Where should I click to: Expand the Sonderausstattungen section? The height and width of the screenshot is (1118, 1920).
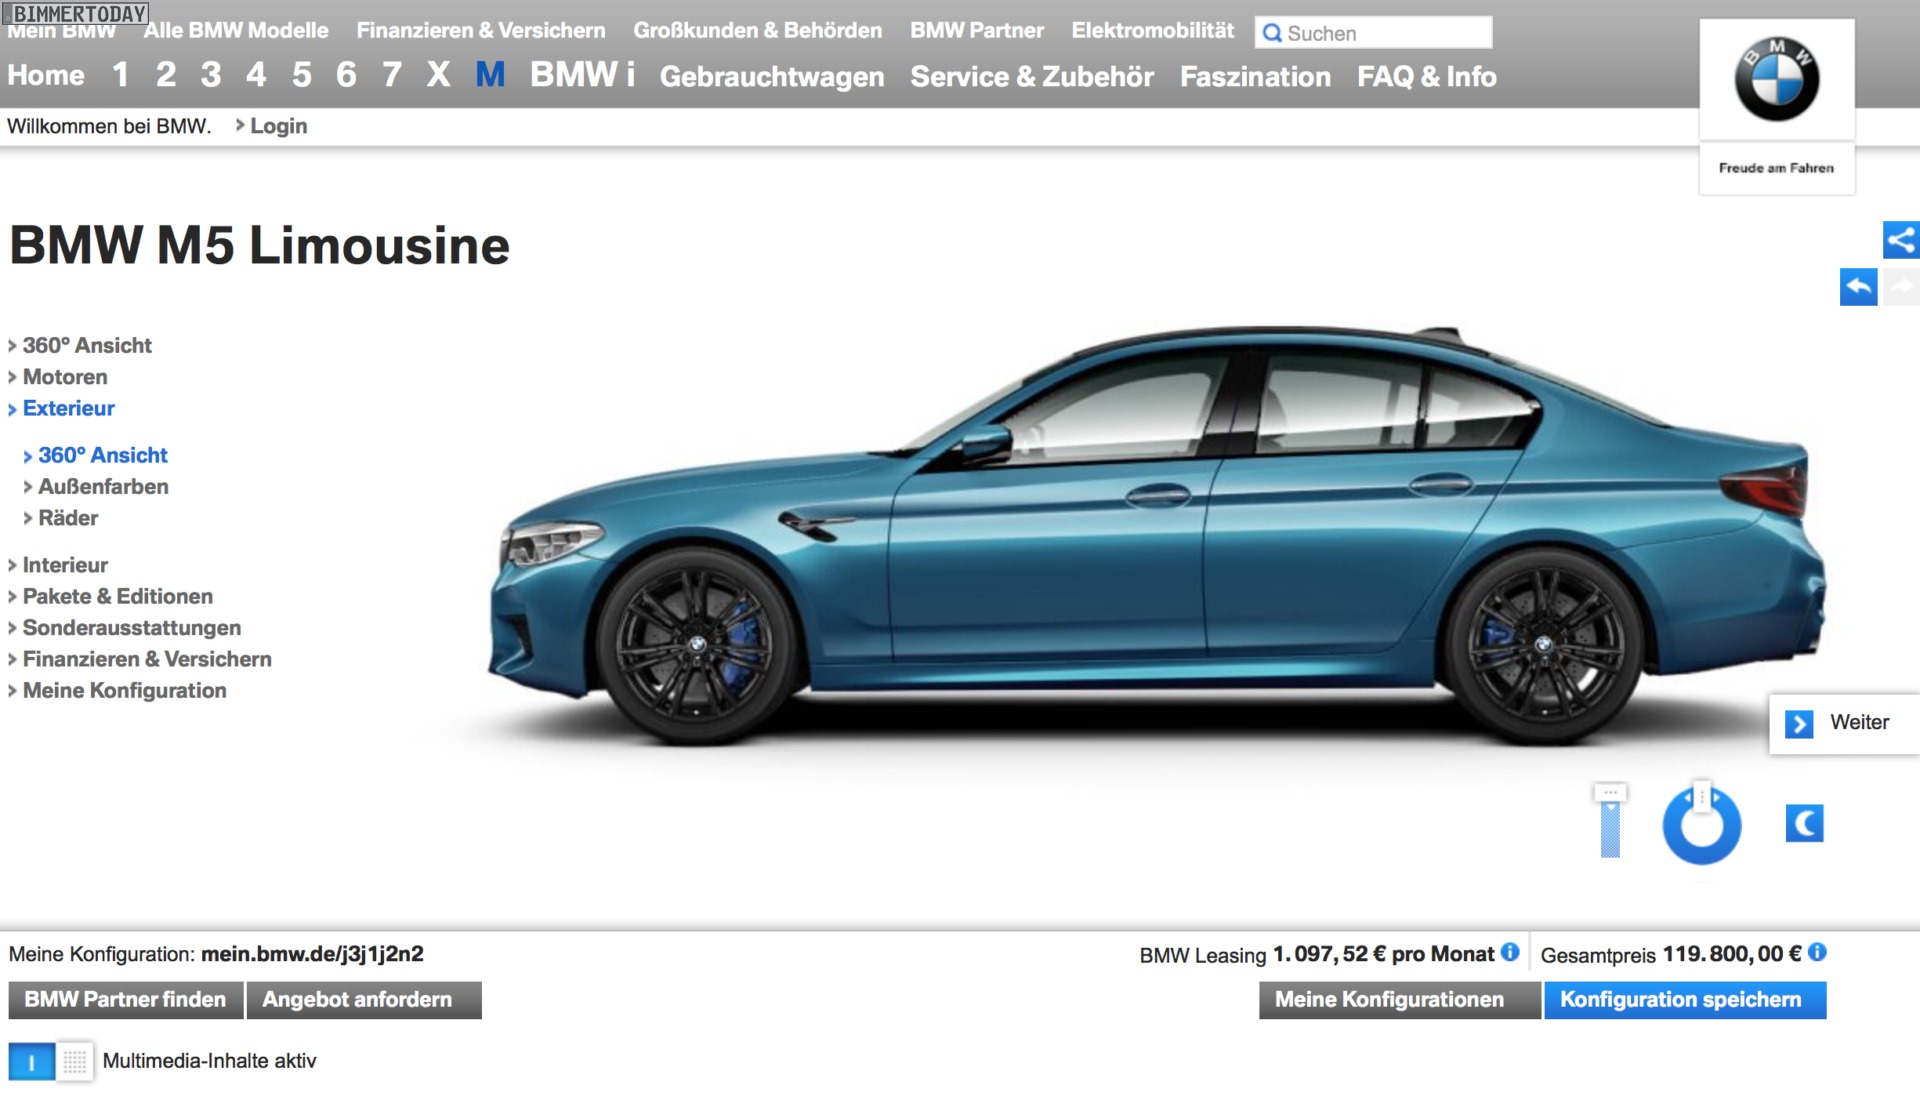[x=131, y=628]
